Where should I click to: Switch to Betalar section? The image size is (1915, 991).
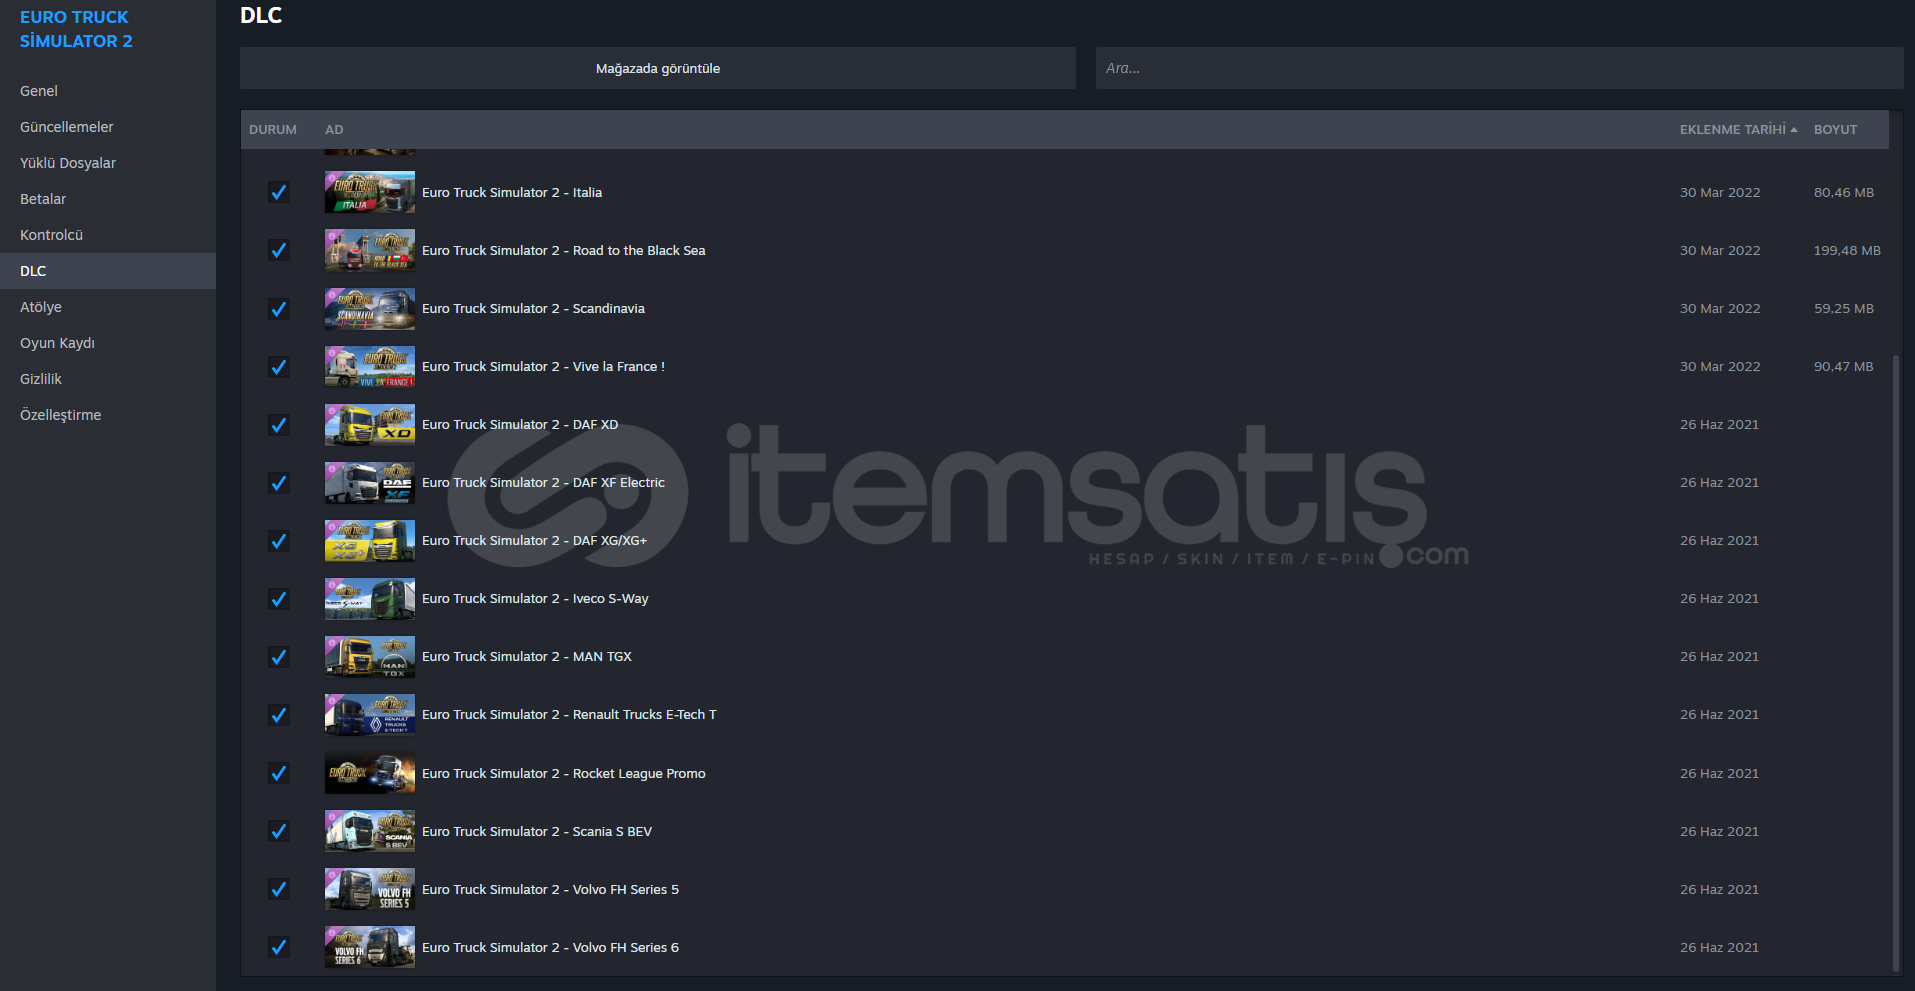tap(108, 199)
